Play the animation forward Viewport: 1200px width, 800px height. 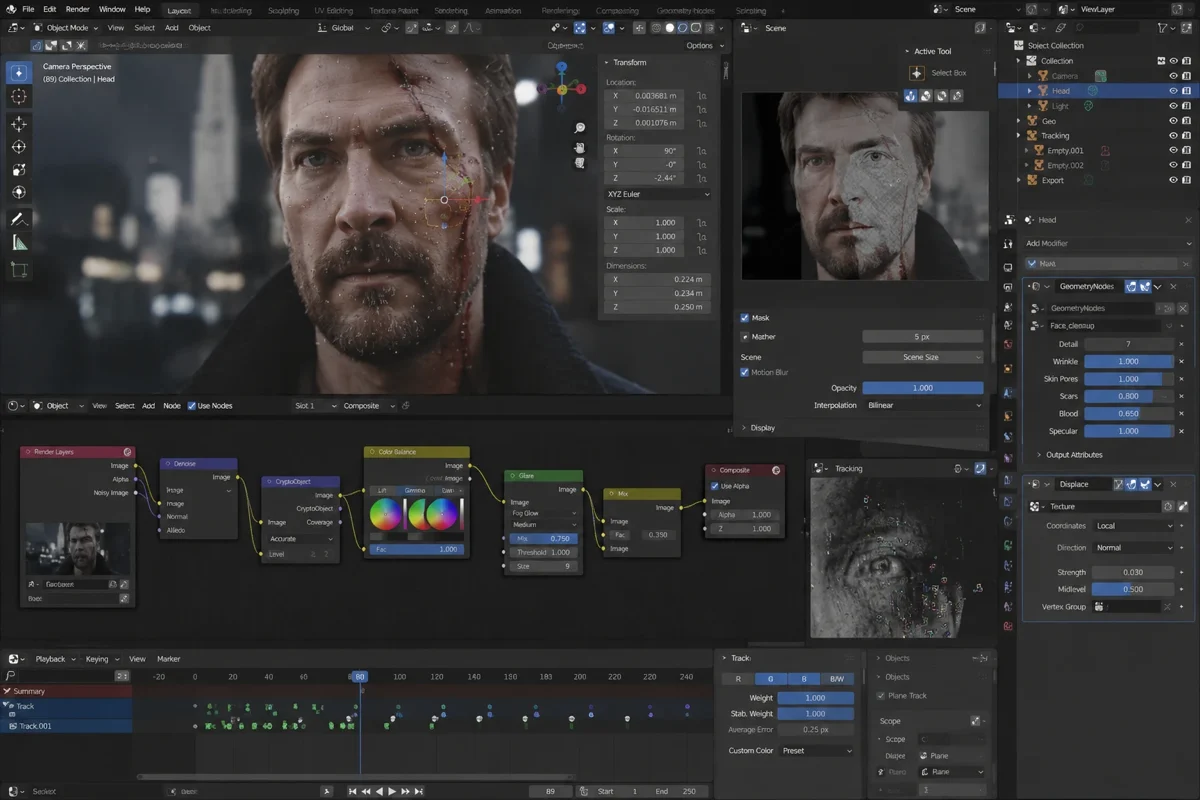click(391, 791)
